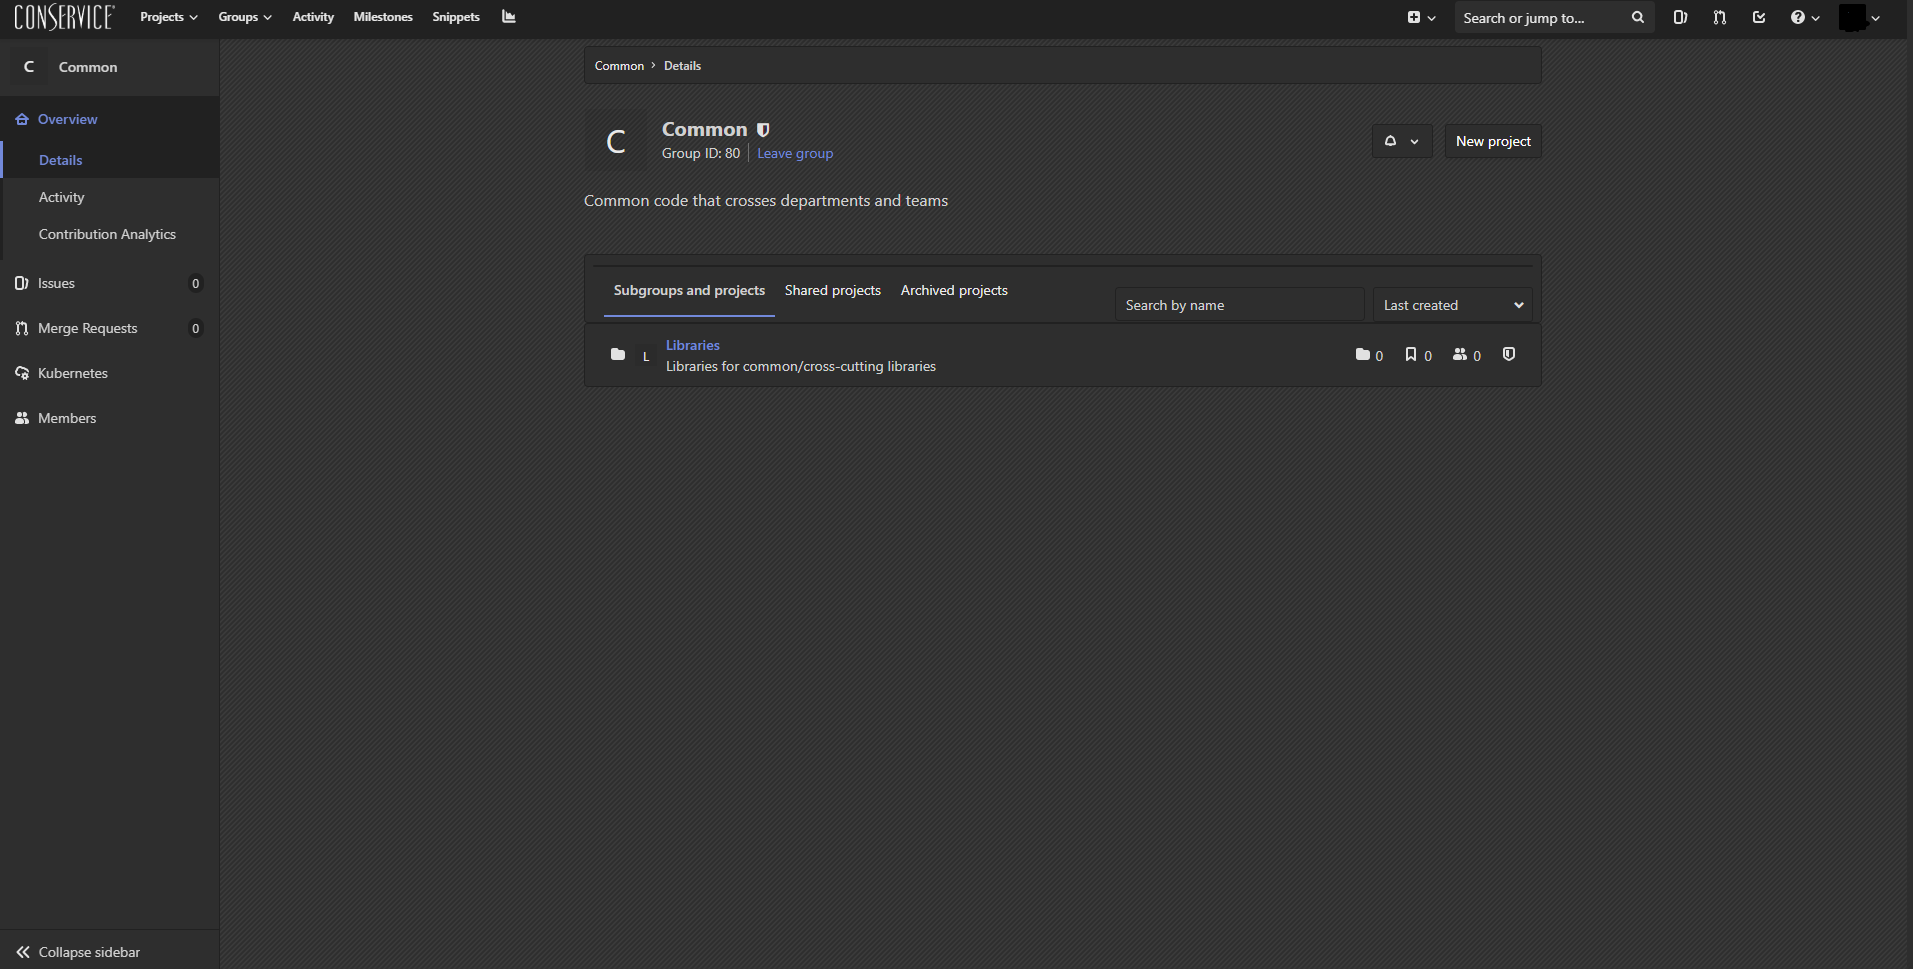Switch to the Archived projects tab
Screen dimensions: 1913x969
pos(953,290)
